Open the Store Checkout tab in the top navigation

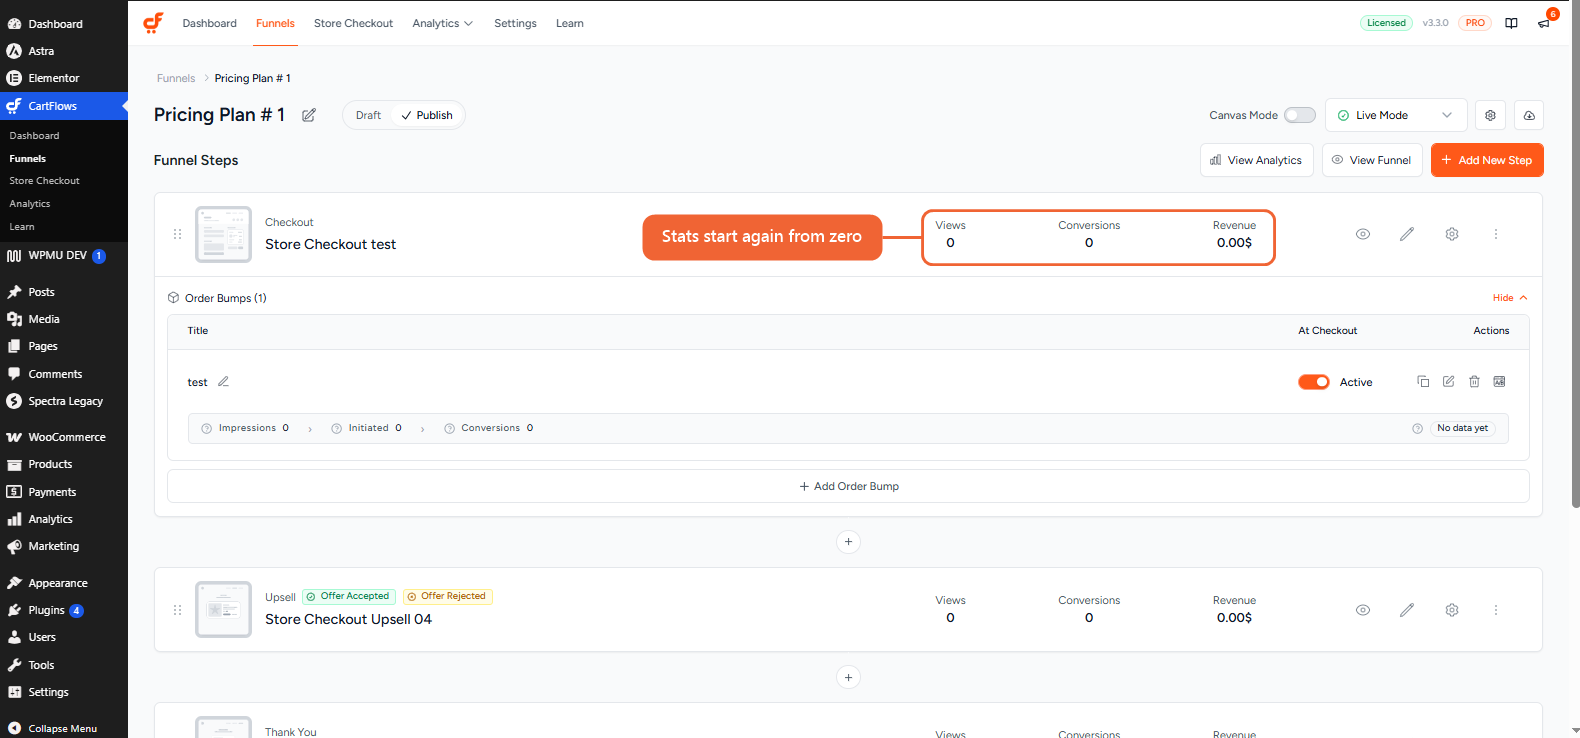click(x=353, y=23)
